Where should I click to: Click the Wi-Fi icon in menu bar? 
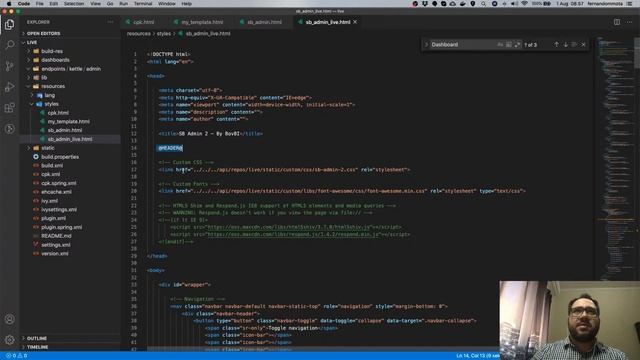(x=524, y=4)
